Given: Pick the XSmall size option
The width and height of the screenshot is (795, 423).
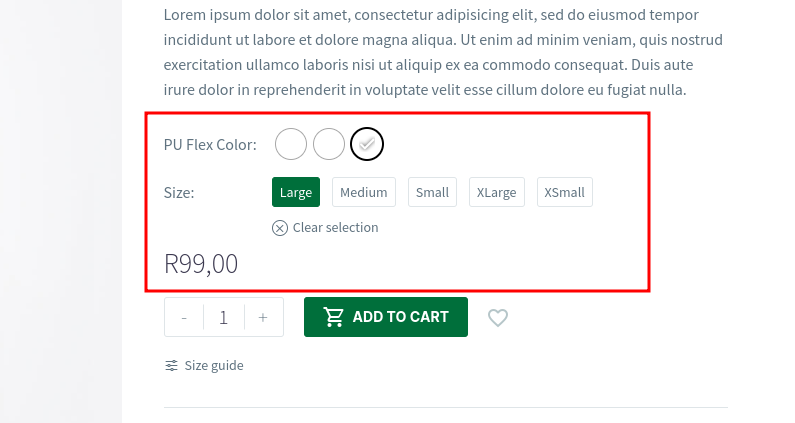Looking at the screenshot, I should coord(564,192).
